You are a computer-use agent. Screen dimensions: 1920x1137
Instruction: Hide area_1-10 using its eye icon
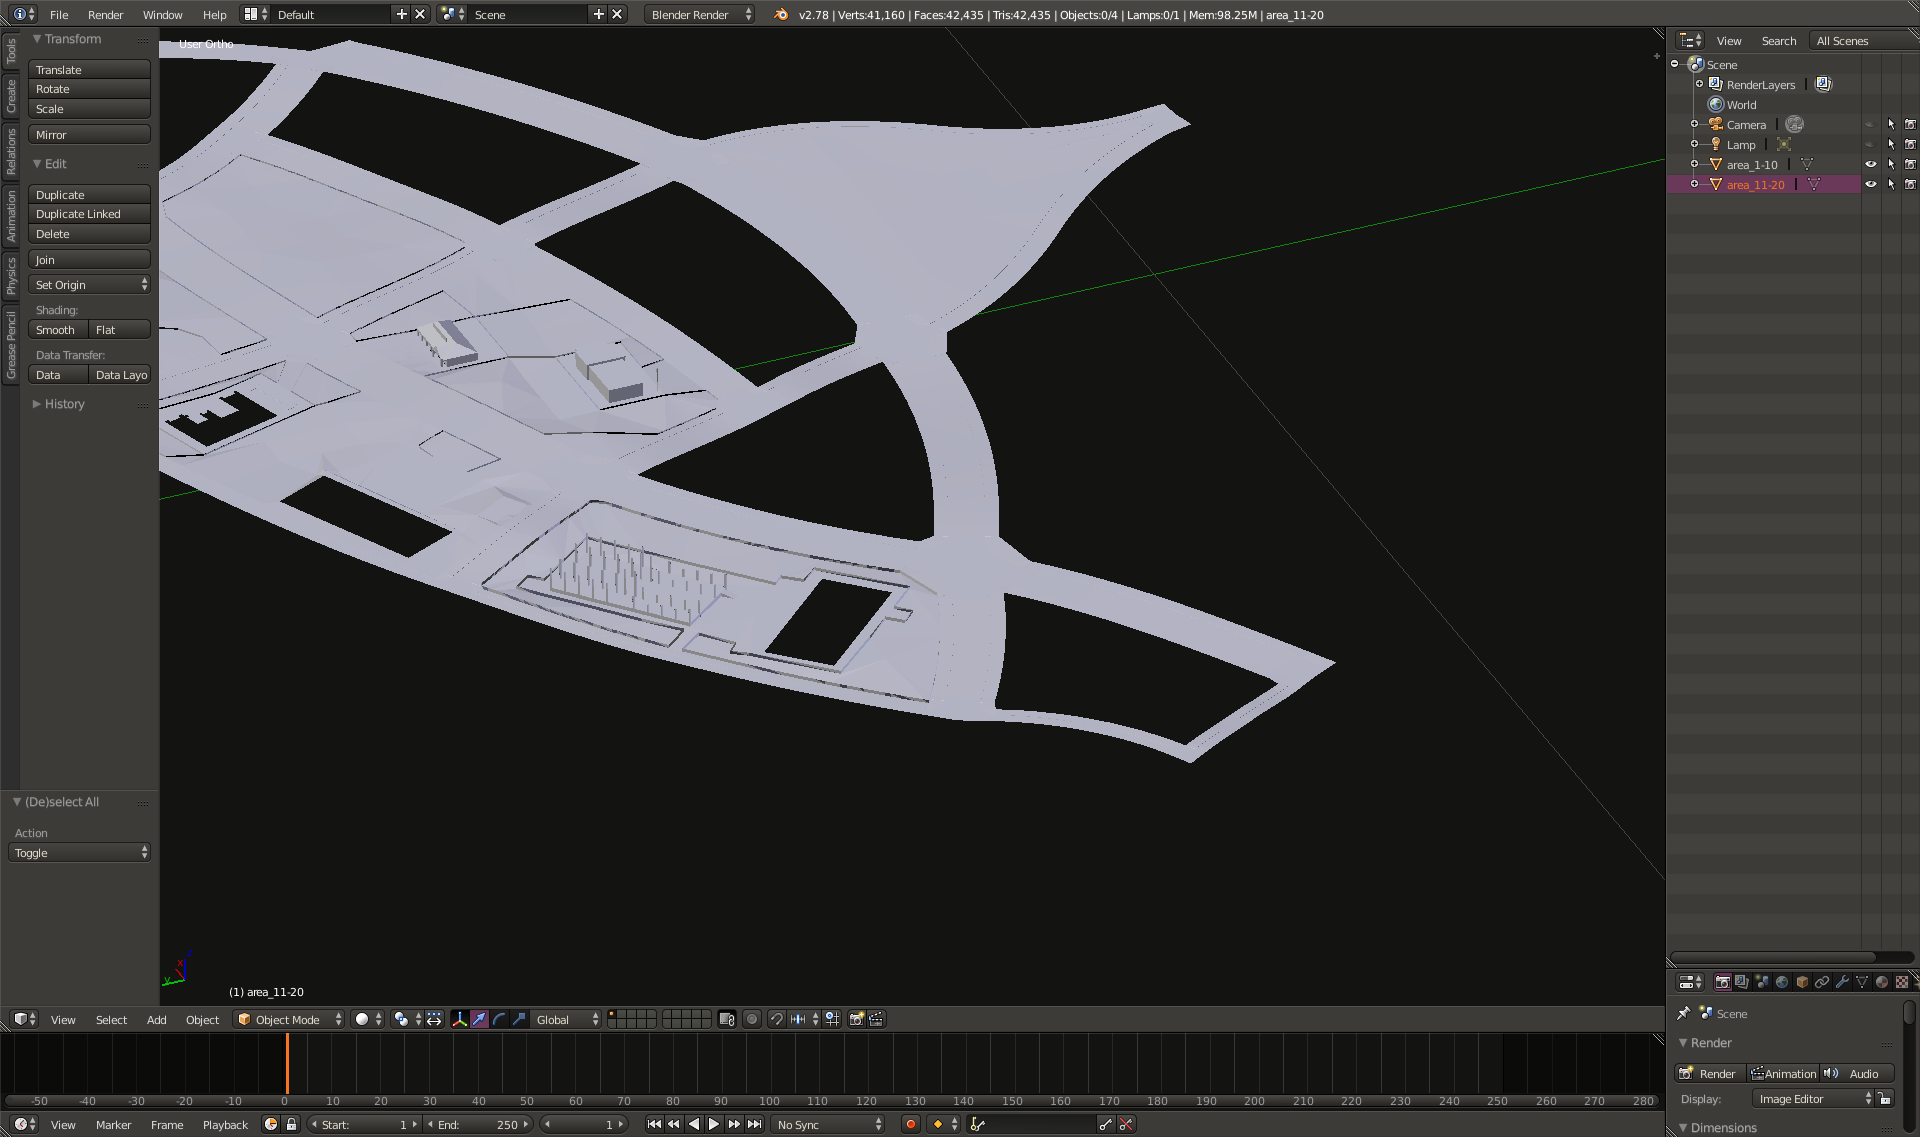click(x=1870, y=165)
